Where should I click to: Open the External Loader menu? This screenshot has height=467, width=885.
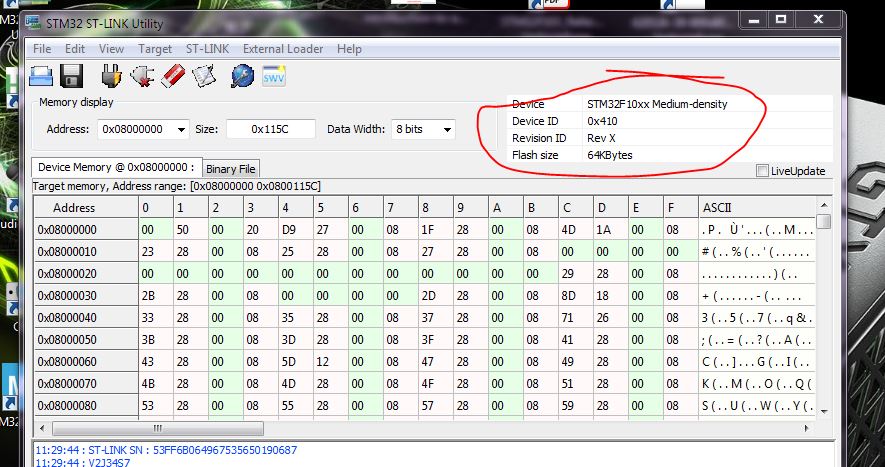[283, 49]
